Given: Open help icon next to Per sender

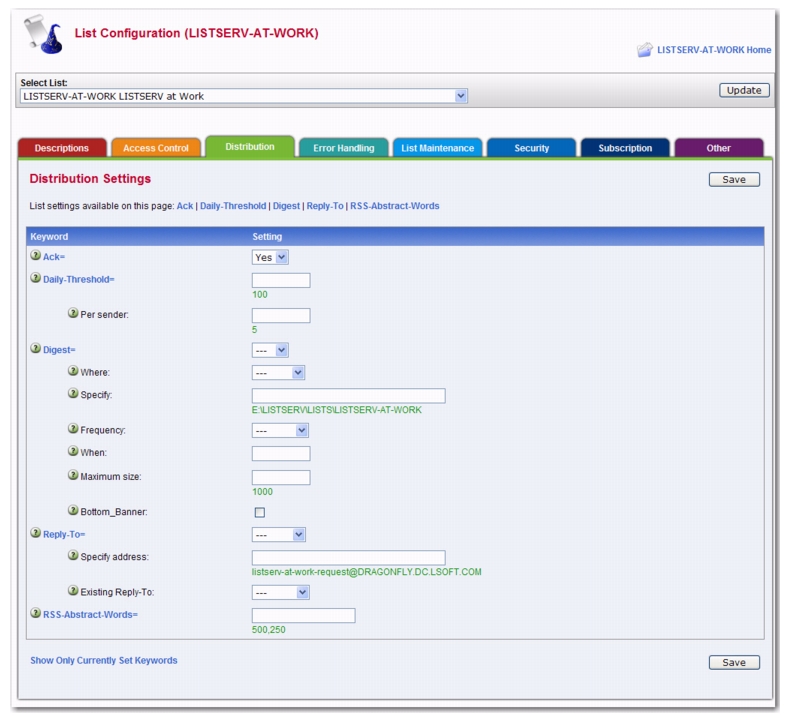Looking at the screenshot, I should [73, 313].
